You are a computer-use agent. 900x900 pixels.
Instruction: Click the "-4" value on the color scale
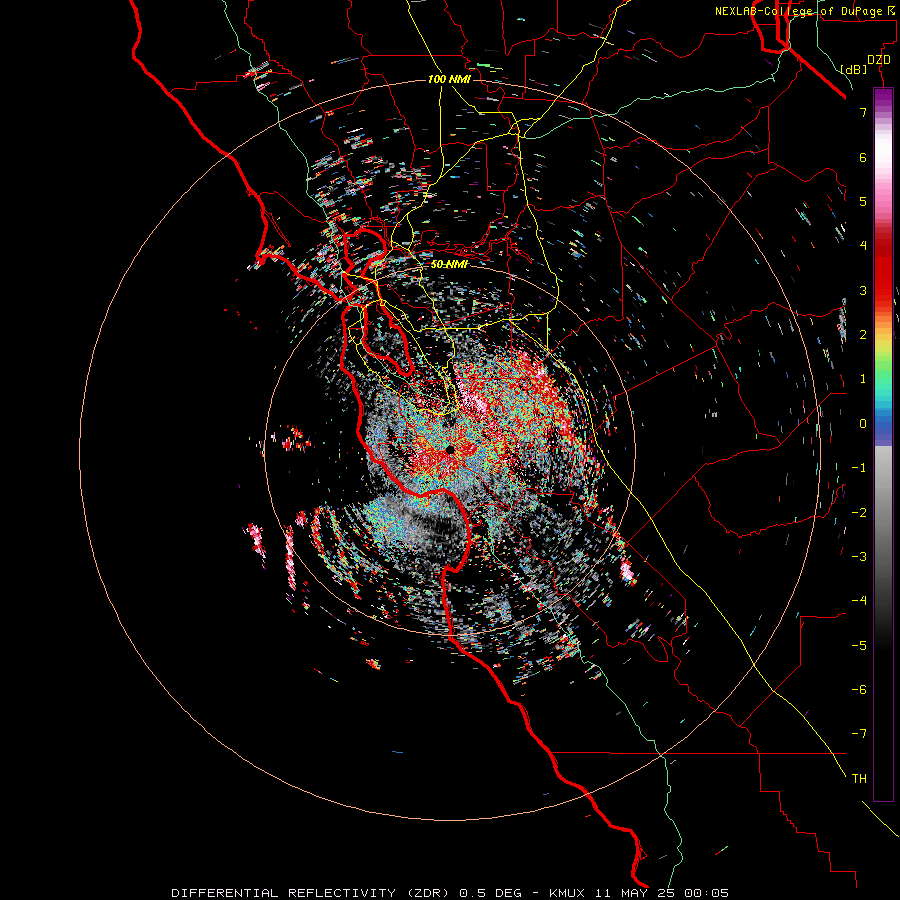pos(859,601)
